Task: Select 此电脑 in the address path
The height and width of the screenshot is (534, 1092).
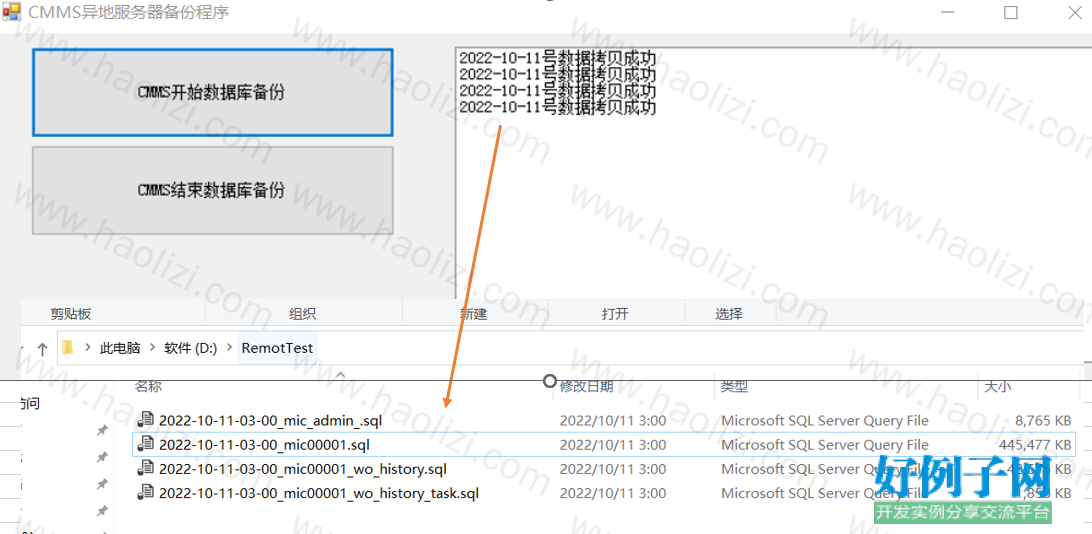Action: pos(120,348)
